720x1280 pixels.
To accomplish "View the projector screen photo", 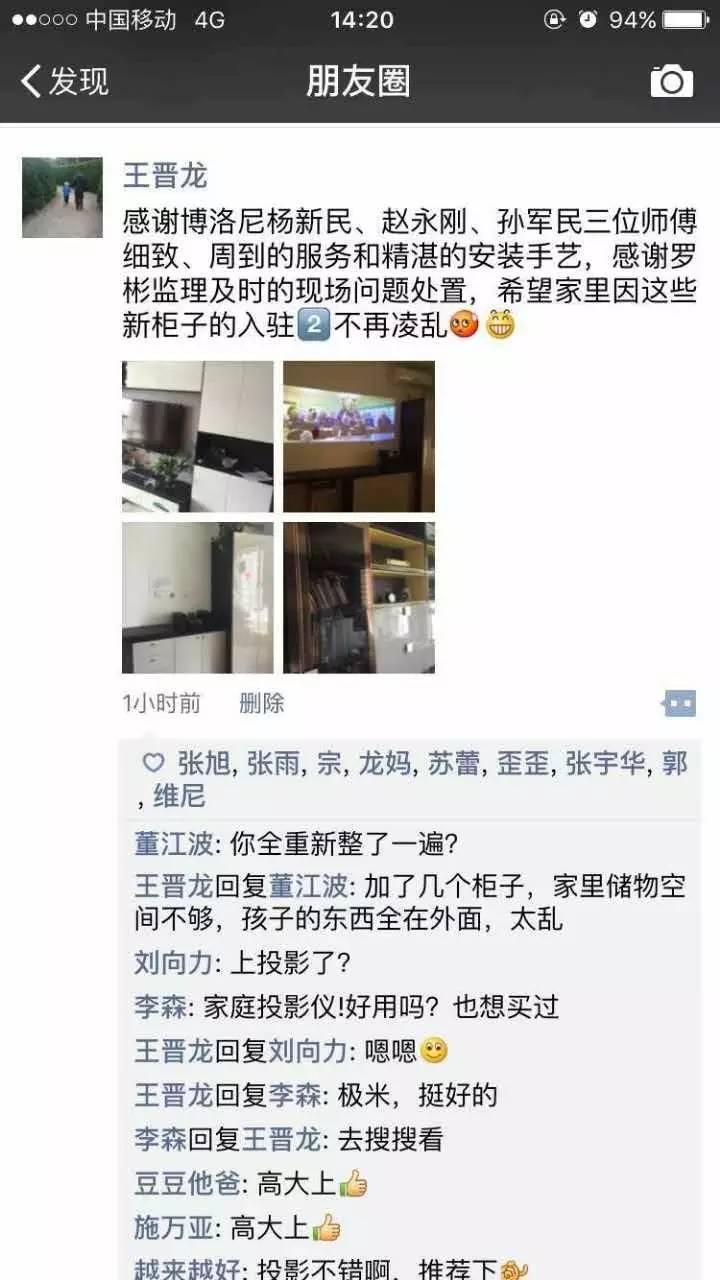I will [x=359, y=437].
